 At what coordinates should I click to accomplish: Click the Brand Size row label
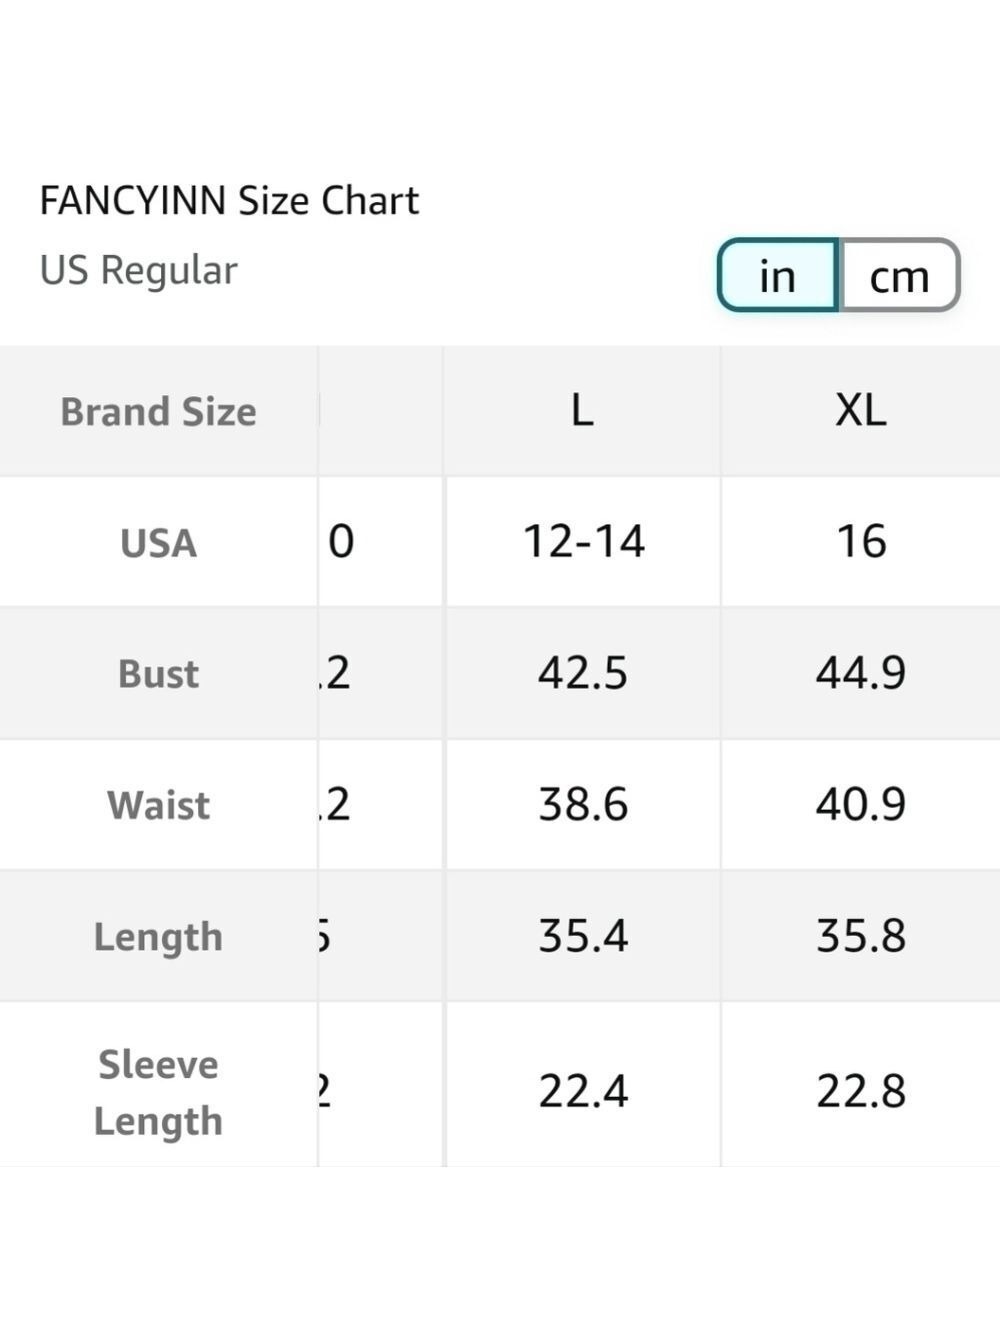[158, 411]
